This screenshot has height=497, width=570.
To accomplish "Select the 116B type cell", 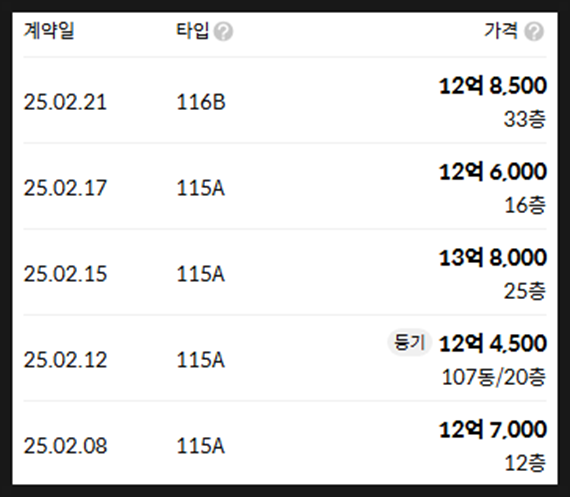I will [201, 102].
